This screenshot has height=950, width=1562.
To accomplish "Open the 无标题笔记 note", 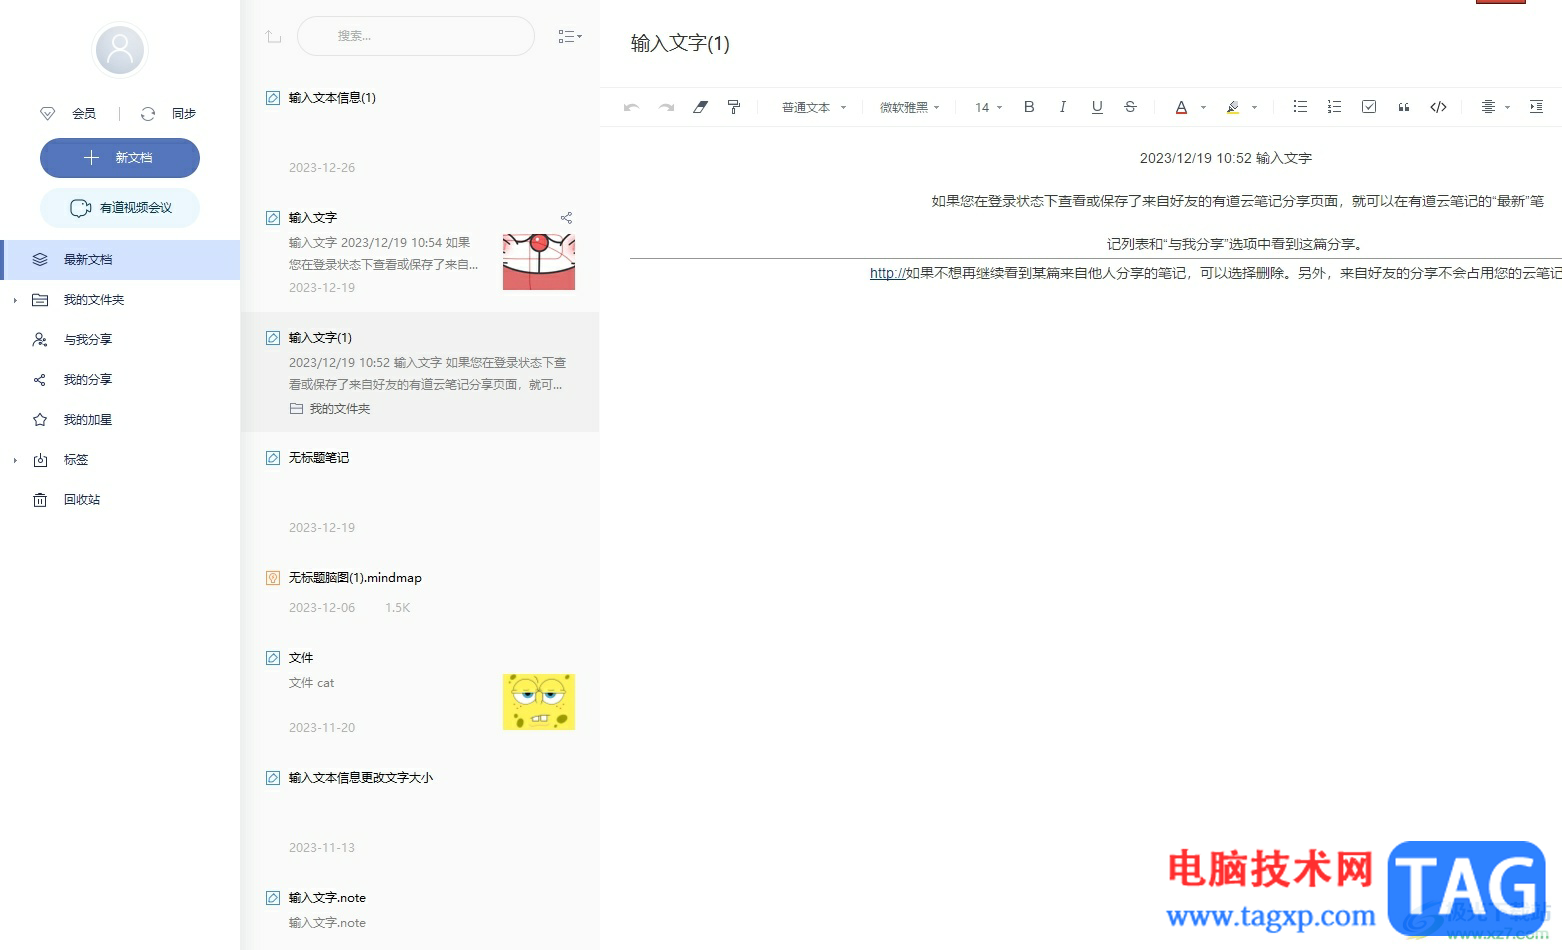I will point(420,492).
